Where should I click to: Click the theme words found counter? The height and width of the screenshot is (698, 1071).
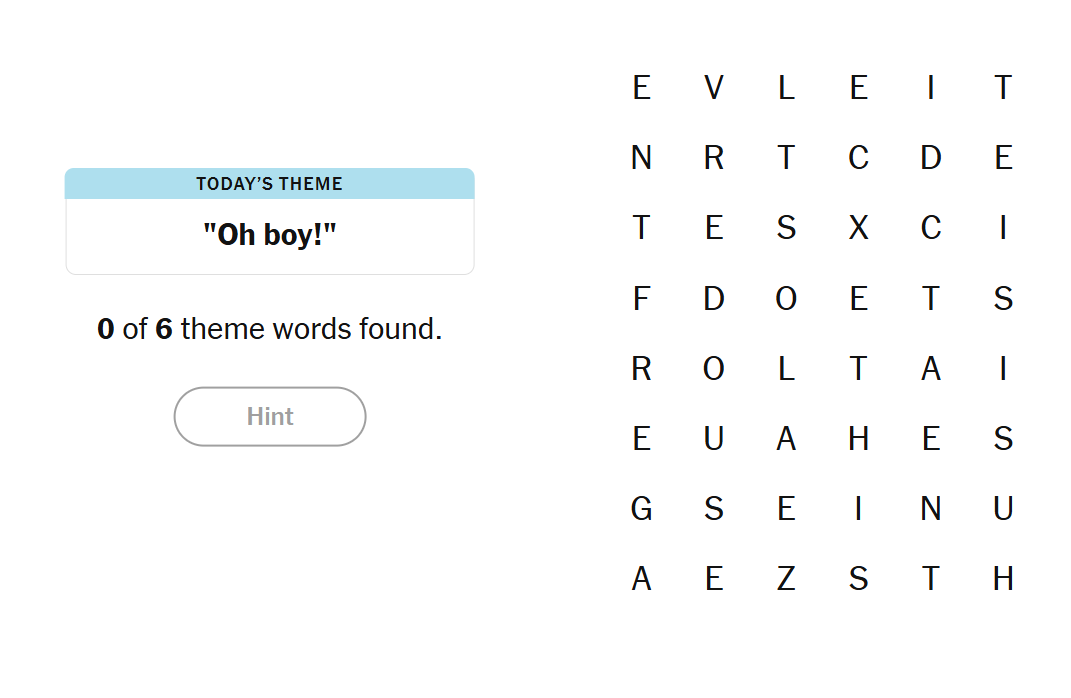tap(270, 329)
